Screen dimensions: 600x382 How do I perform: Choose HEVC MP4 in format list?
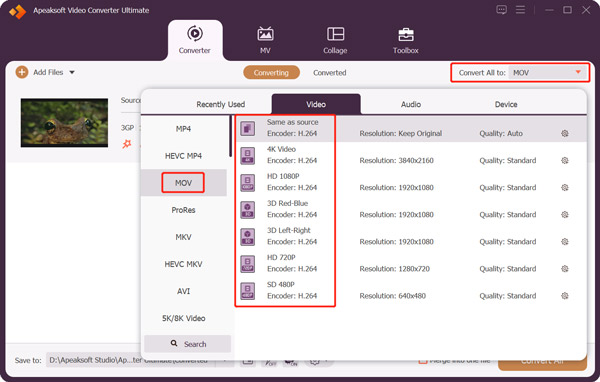tap(183, 156)
